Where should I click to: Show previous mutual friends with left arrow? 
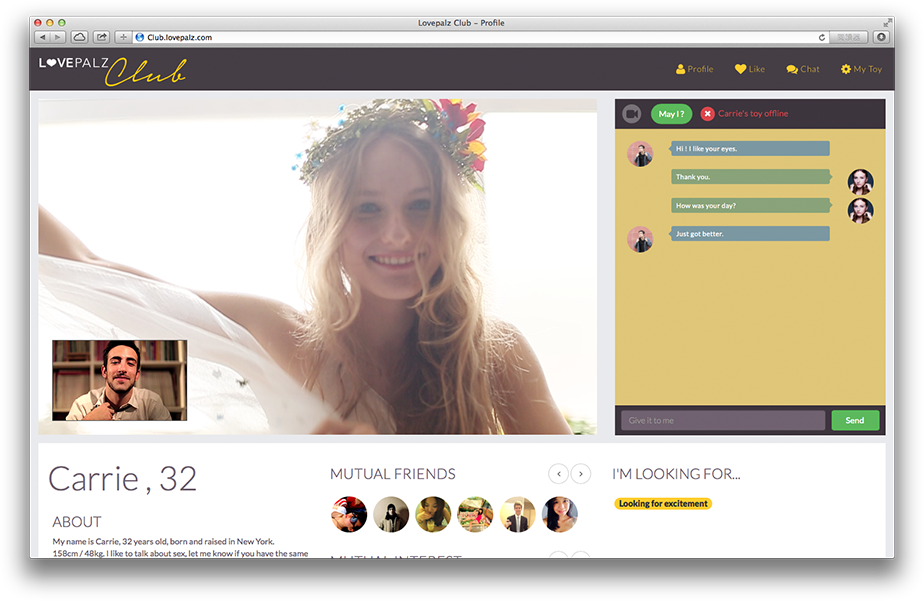click(558, 474)
